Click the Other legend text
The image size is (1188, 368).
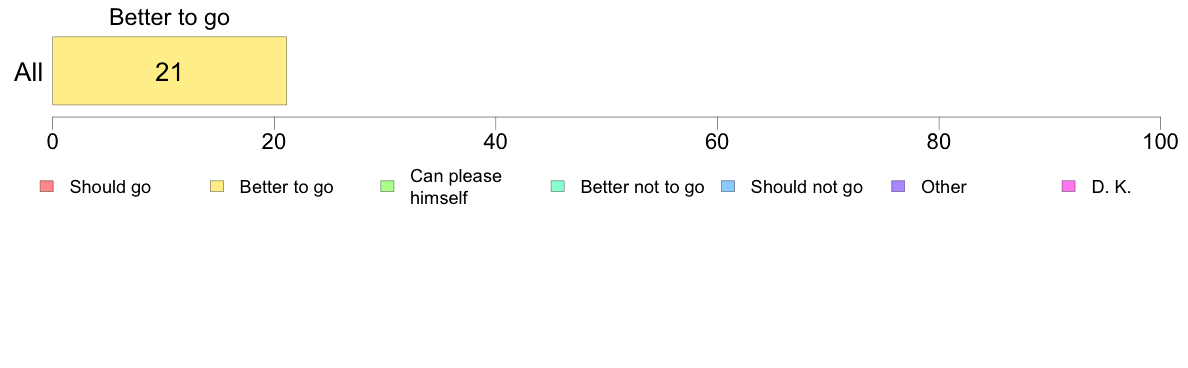click(x=943, y=187)
